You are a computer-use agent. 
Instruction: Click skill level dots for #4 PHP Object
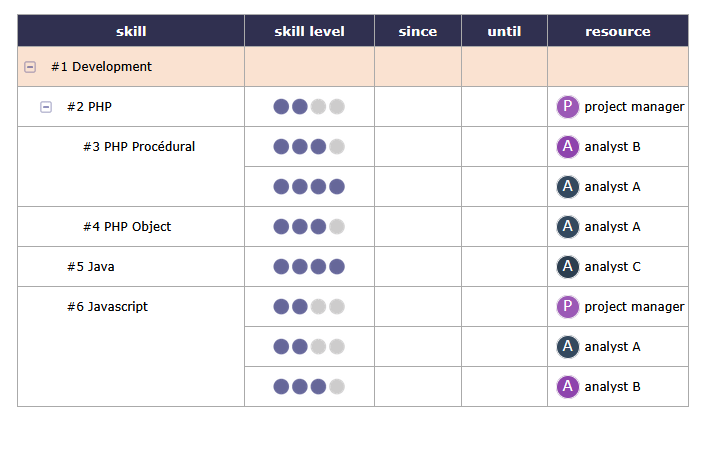(x=309, y=227)
